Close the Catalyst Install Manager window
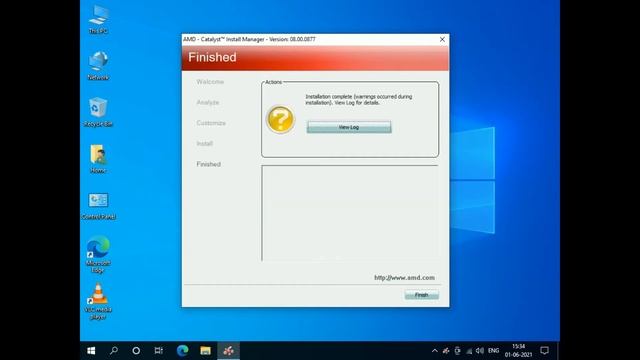The image size is (640, 360). point(442,39)
